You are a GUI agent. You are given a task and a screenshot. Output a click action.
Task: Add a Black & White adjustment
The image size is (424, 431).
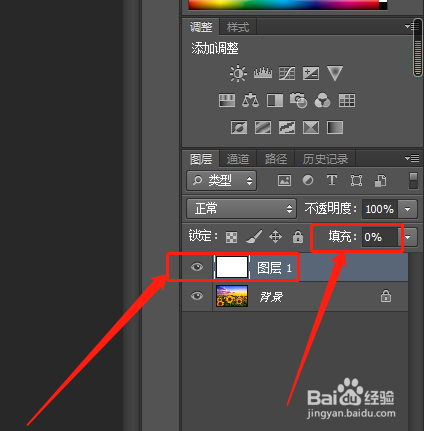(x=275, y=100)
